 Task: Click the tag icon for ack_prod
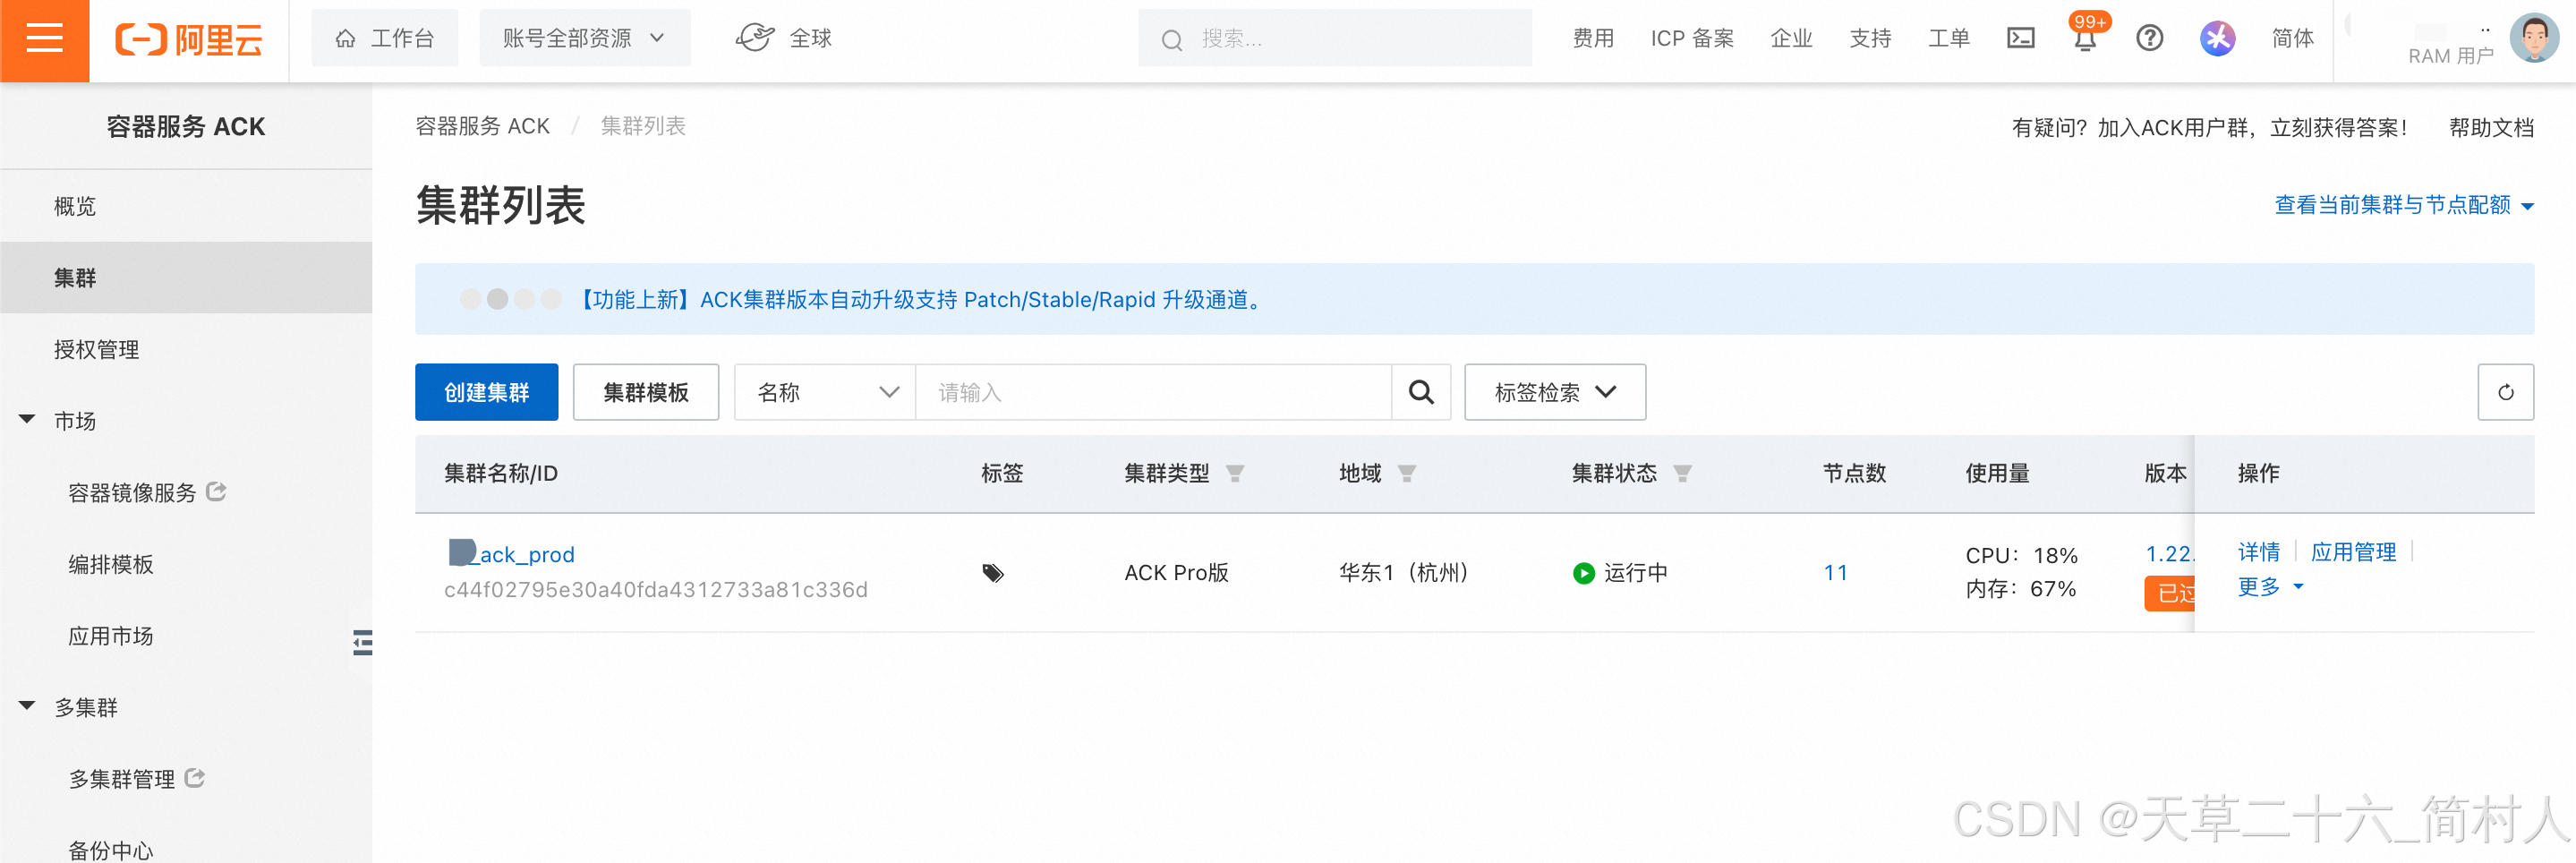tap(992, 573)
